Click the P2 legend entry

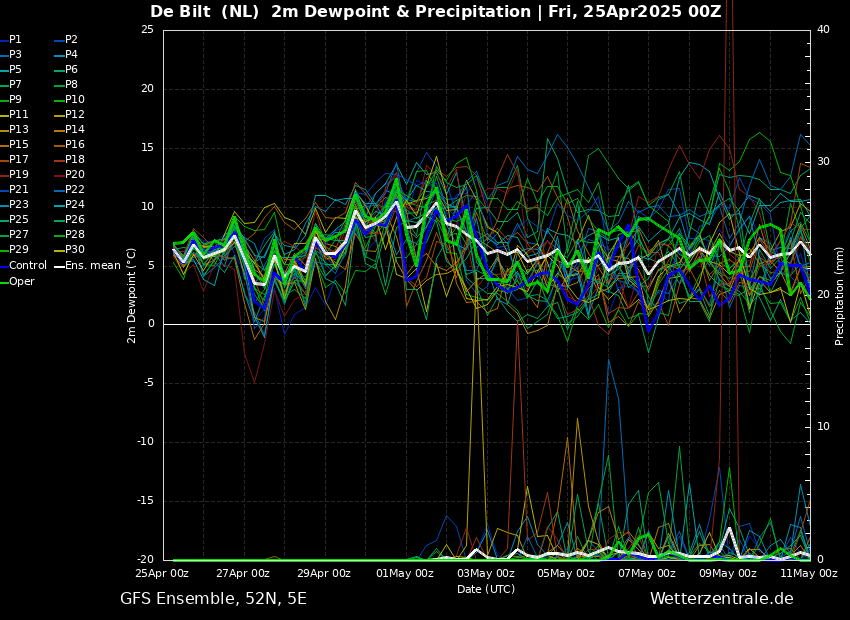tap(67, 40)
